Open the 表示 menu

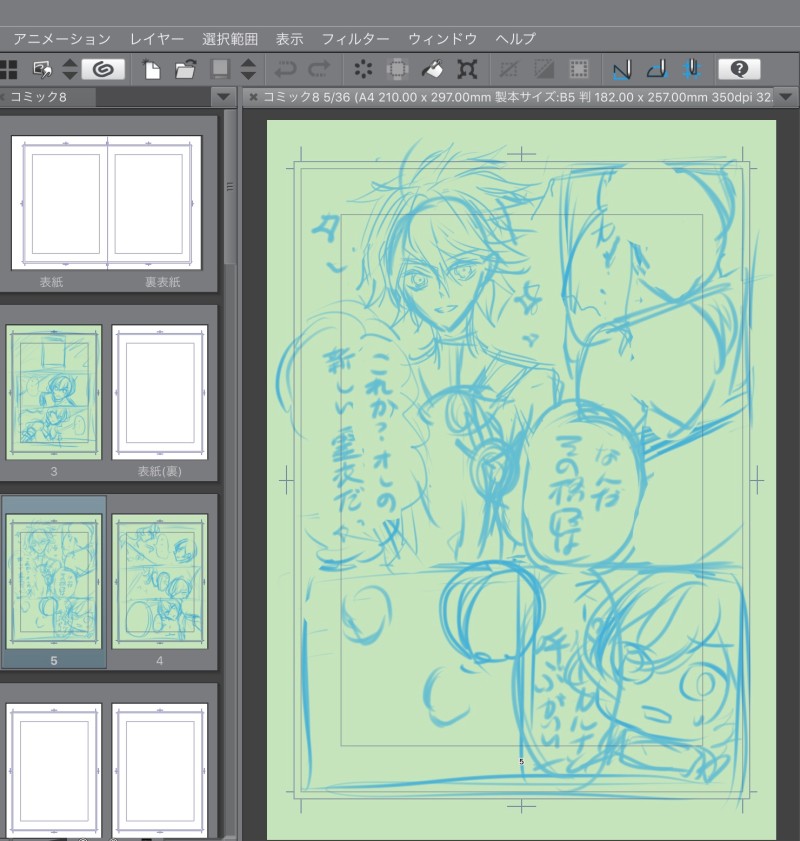[x=290, y=39]
